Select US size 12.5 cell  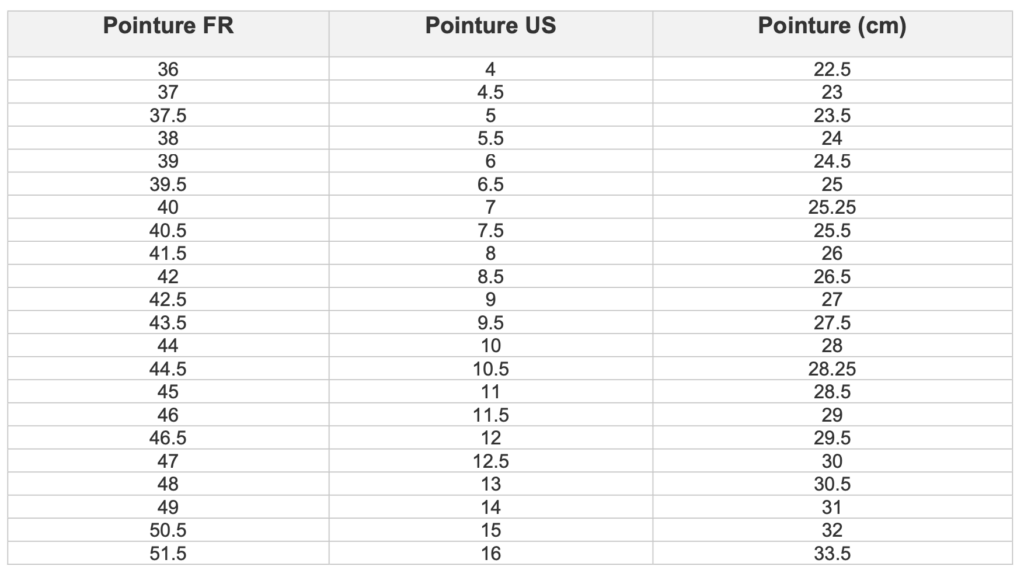click(490, 461)
